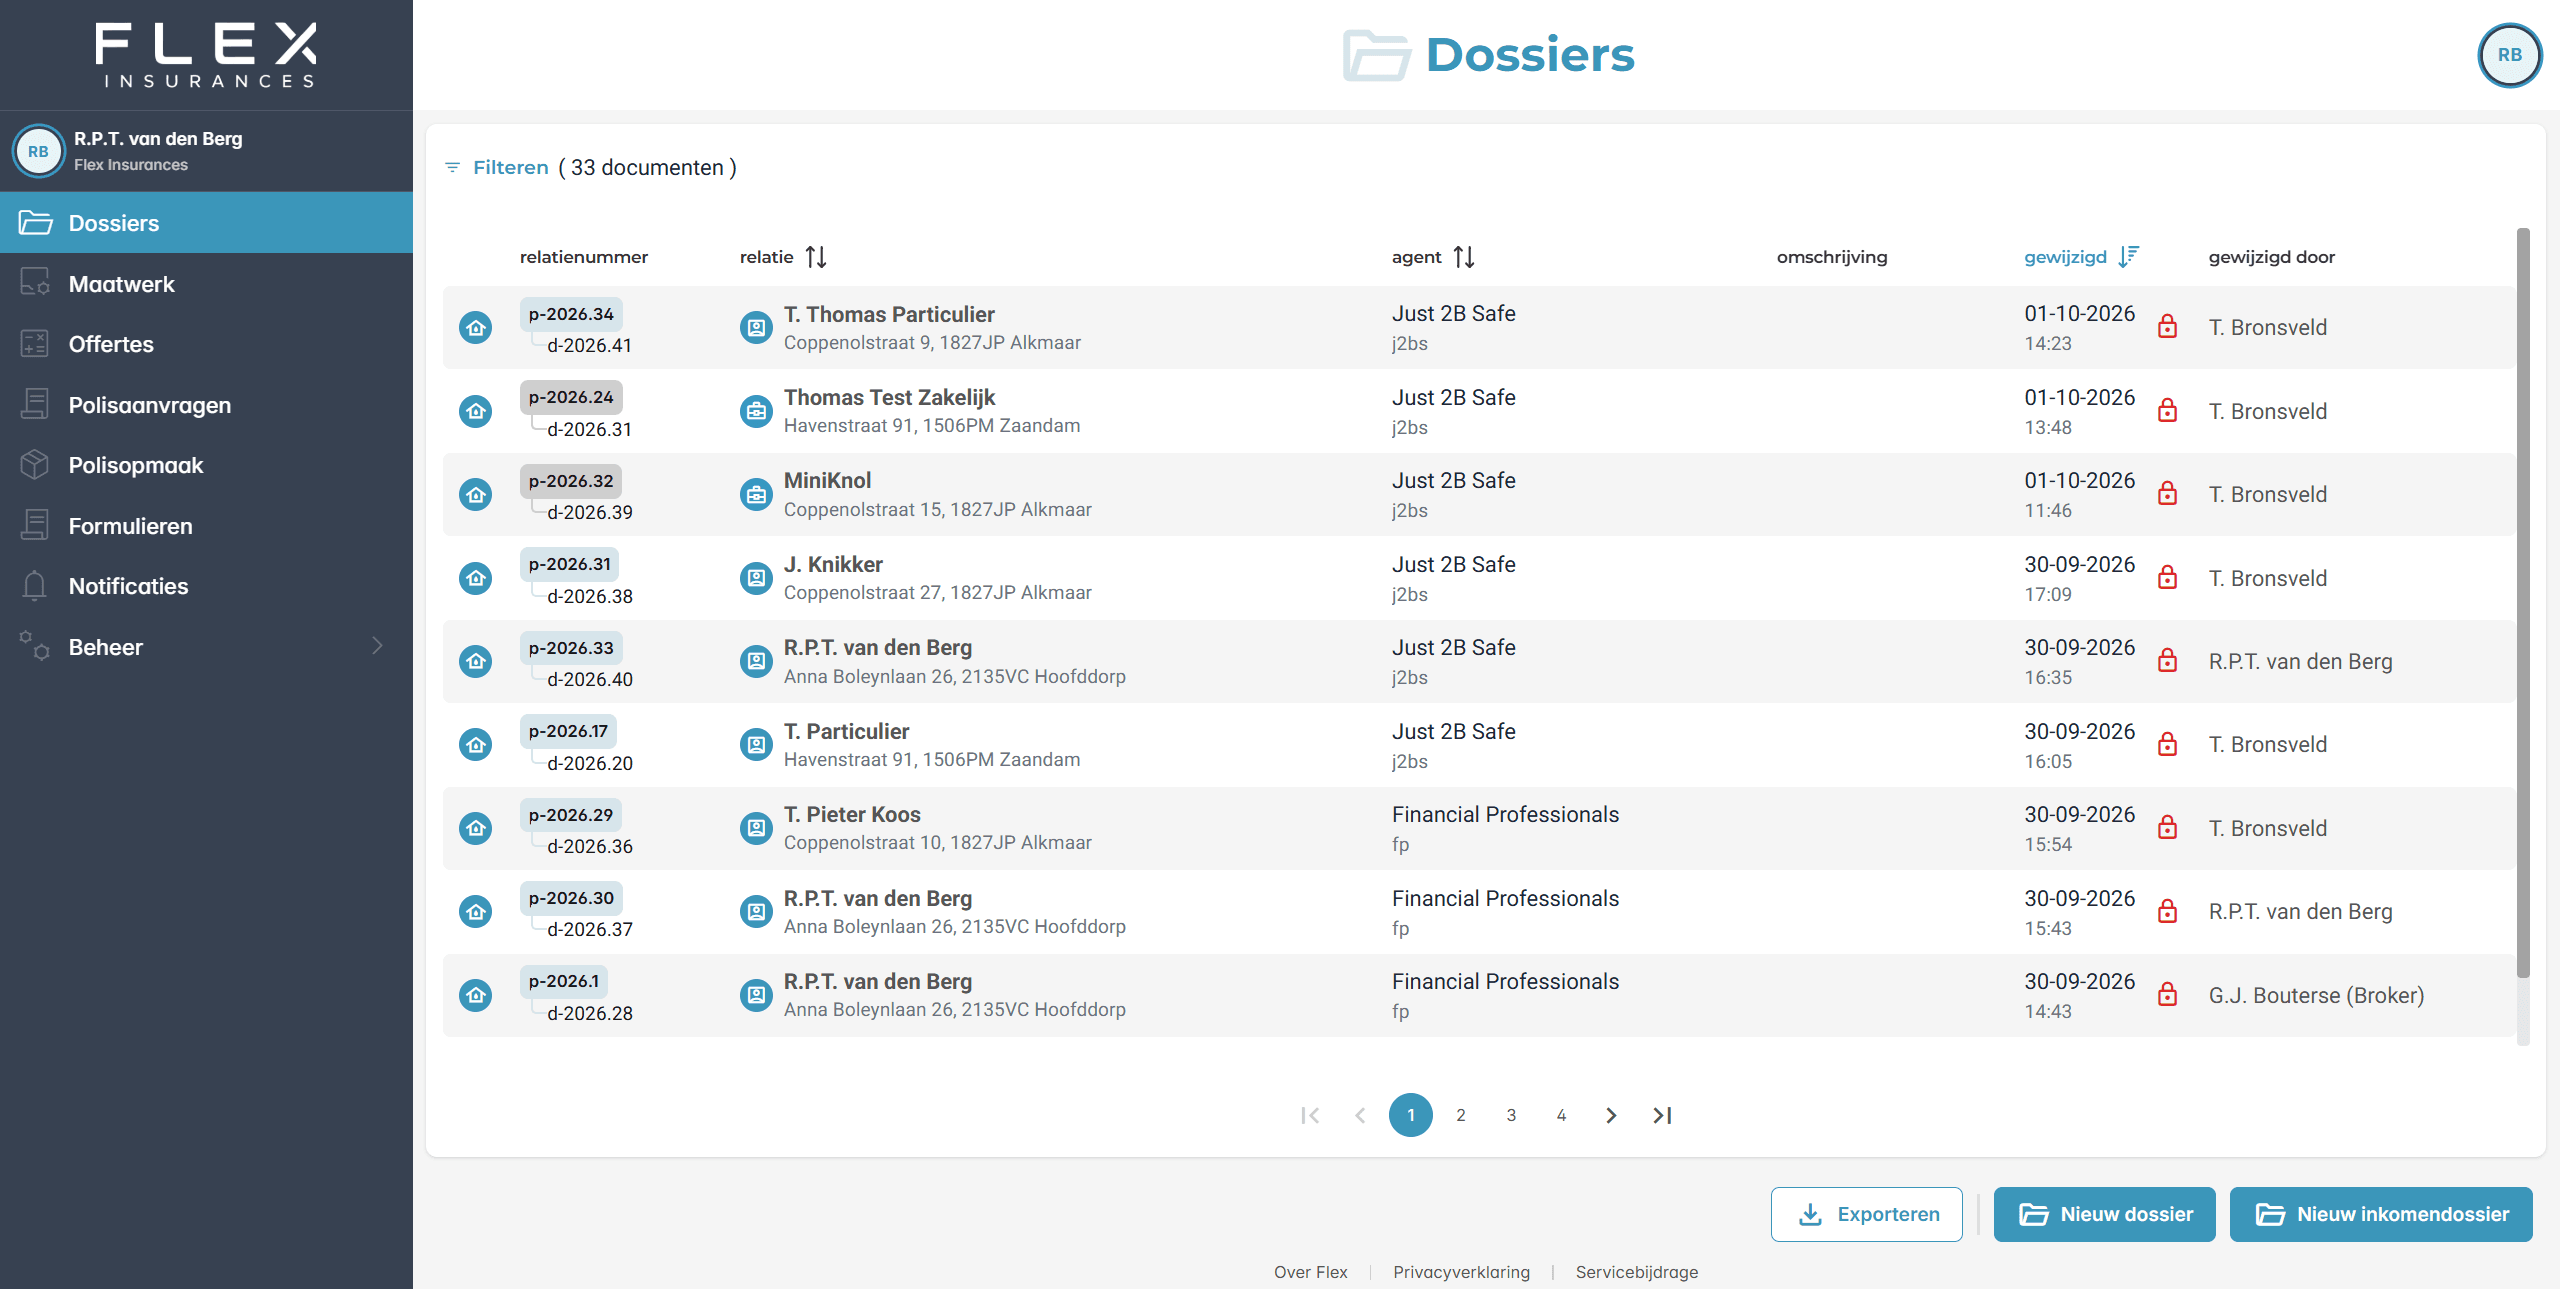Click the home icon for T. Thomas Particulier row
Screen dimensions: 2560x1289
tap(476, 328)
